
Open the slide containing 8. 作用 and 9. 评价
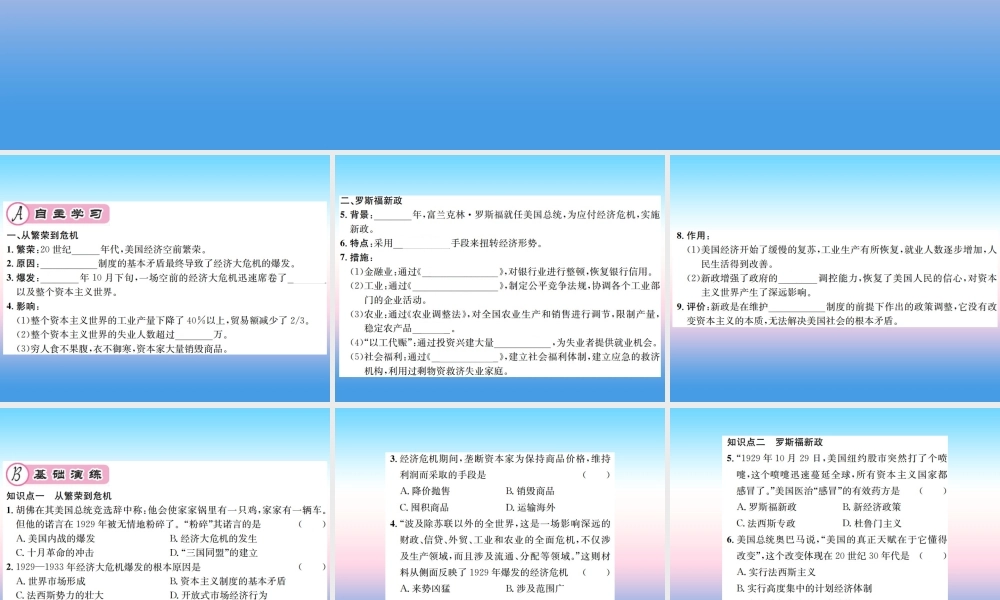(x=835, y=278)
